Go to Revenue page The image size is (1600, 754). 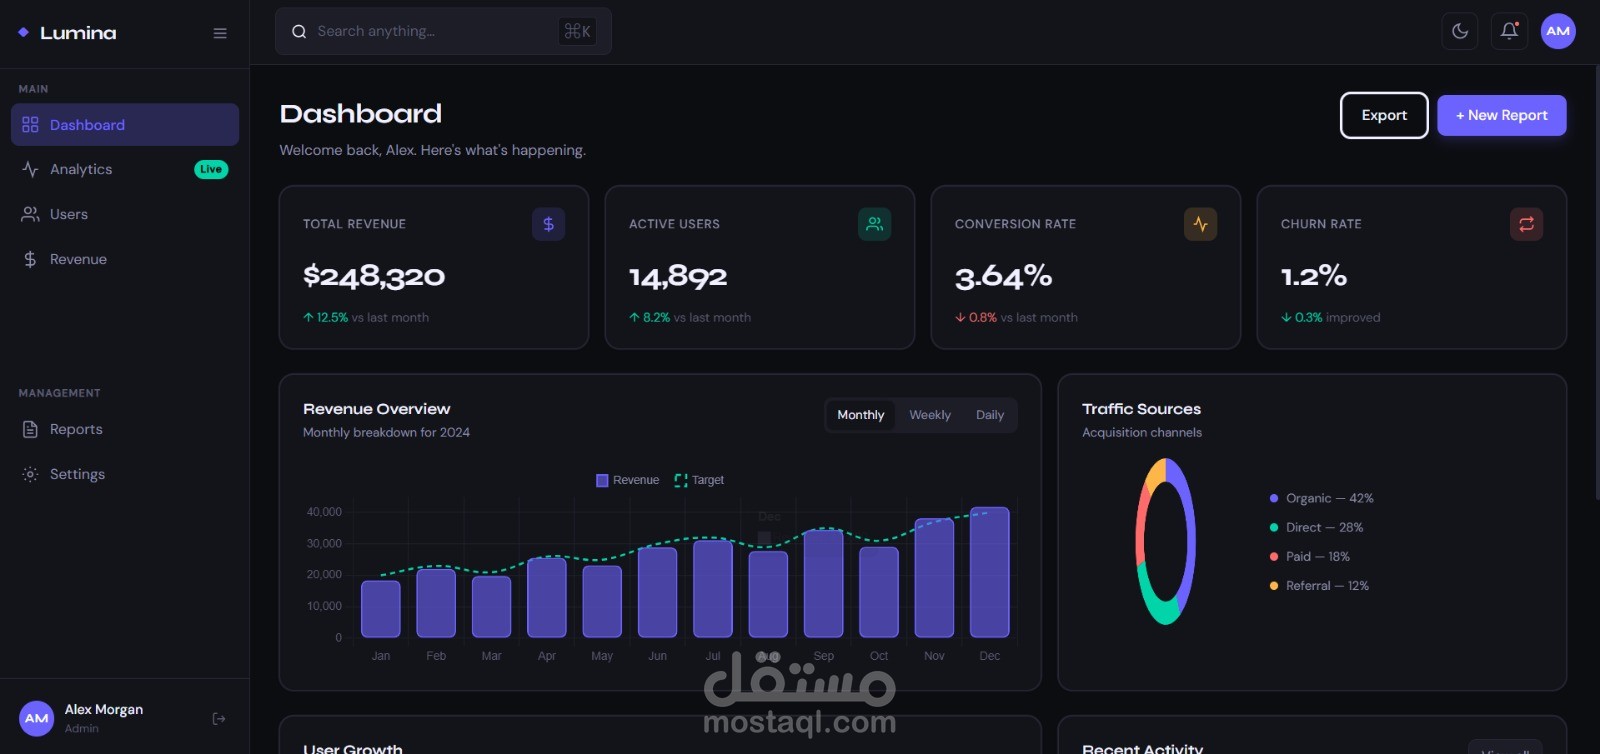tap(125, 259)
